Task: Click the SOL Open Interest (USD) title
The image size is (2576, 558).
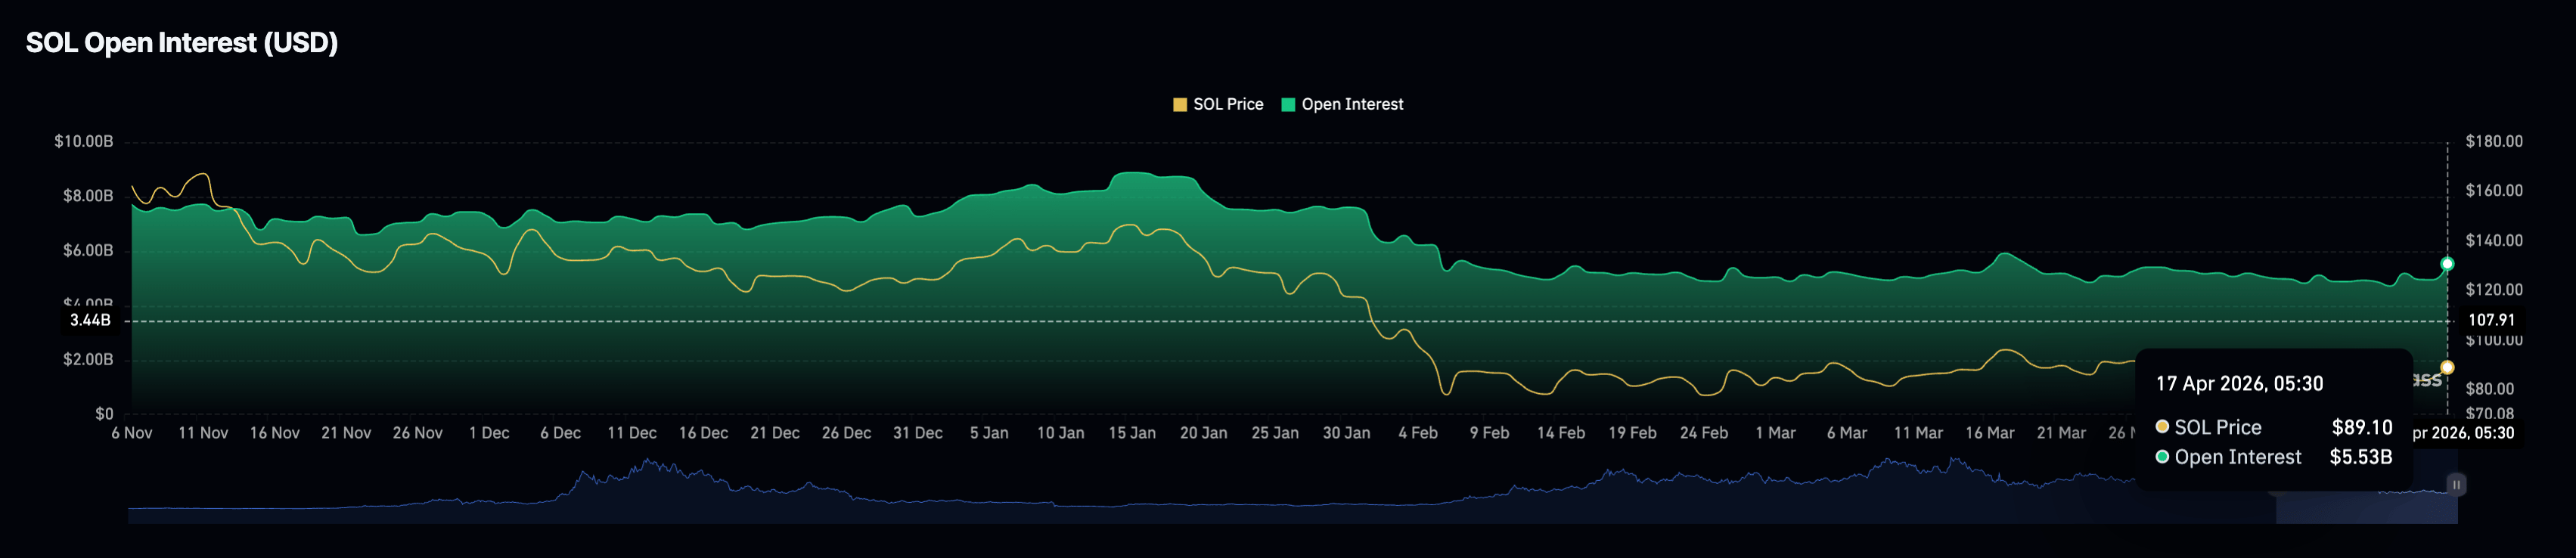Action: tap(182, 43)
